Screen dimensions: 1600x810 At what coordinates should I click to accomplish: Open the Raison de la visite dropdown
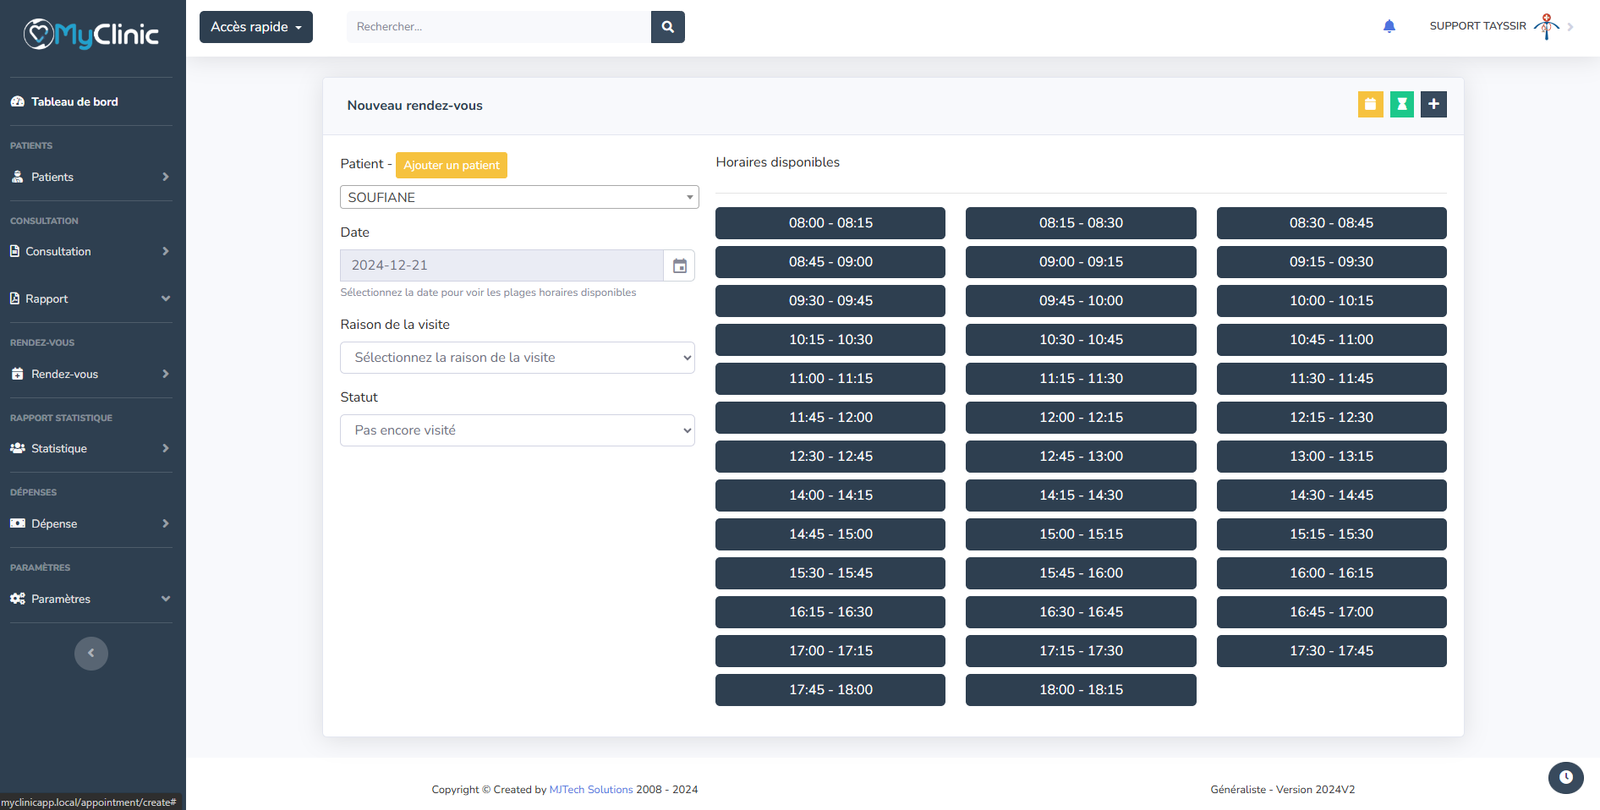(517, 358)
